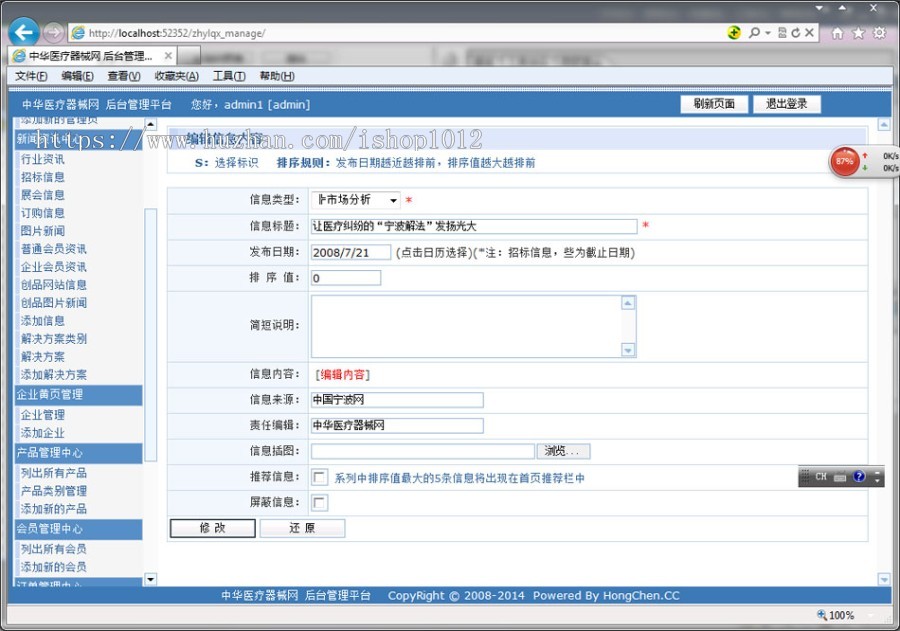Click the 排序值 input field

point(346,278)
